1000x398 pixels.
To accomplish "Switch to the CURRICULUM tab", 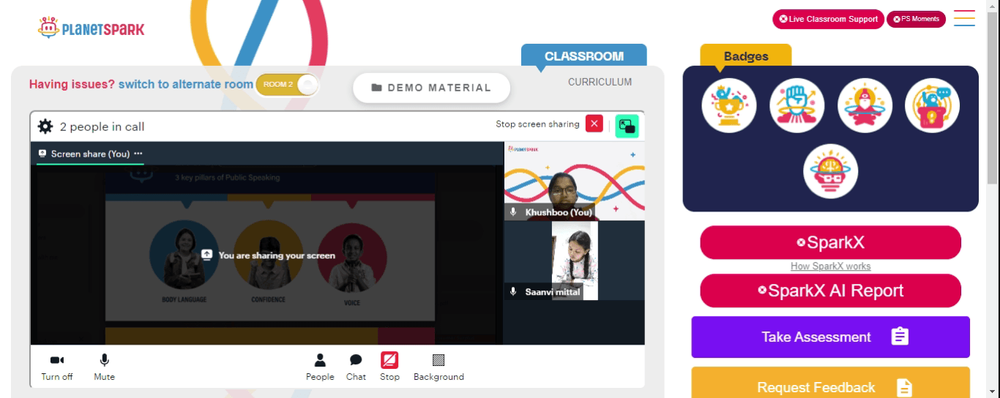I will [600, 82].
